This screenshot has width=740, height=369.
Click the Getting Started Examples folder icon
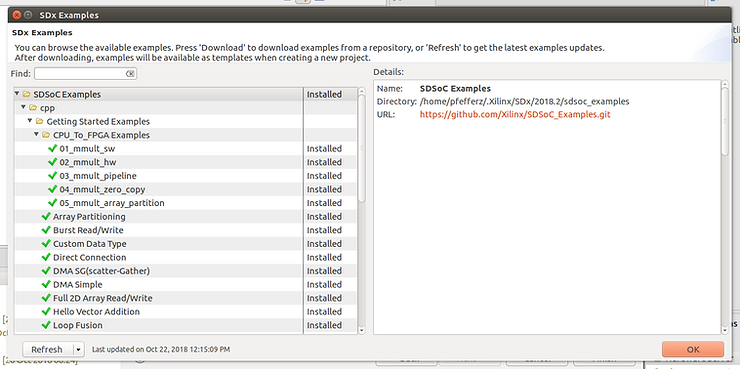[40, 122]
